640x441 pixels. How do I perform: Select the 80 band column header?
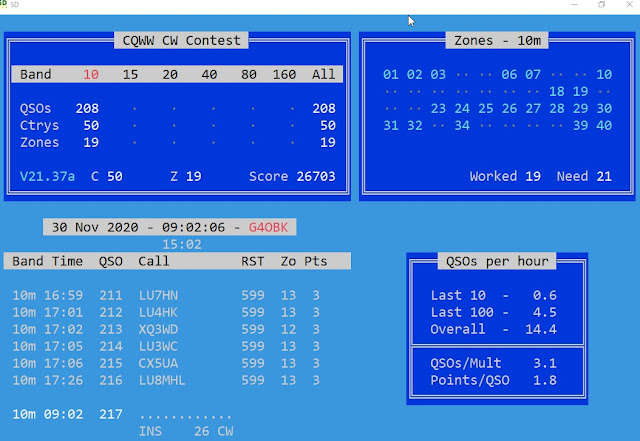[249, 74]
